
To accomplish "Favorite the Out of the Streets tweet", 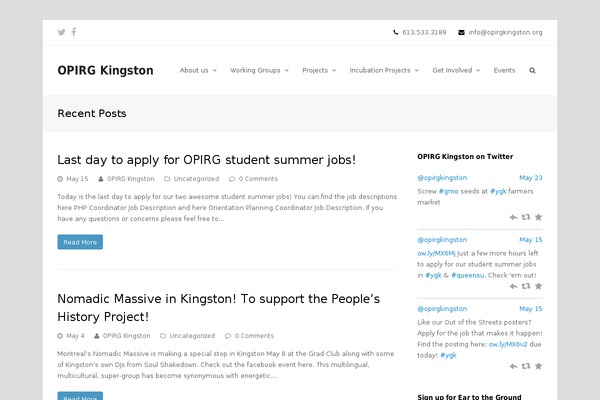I will pos(538,366).
